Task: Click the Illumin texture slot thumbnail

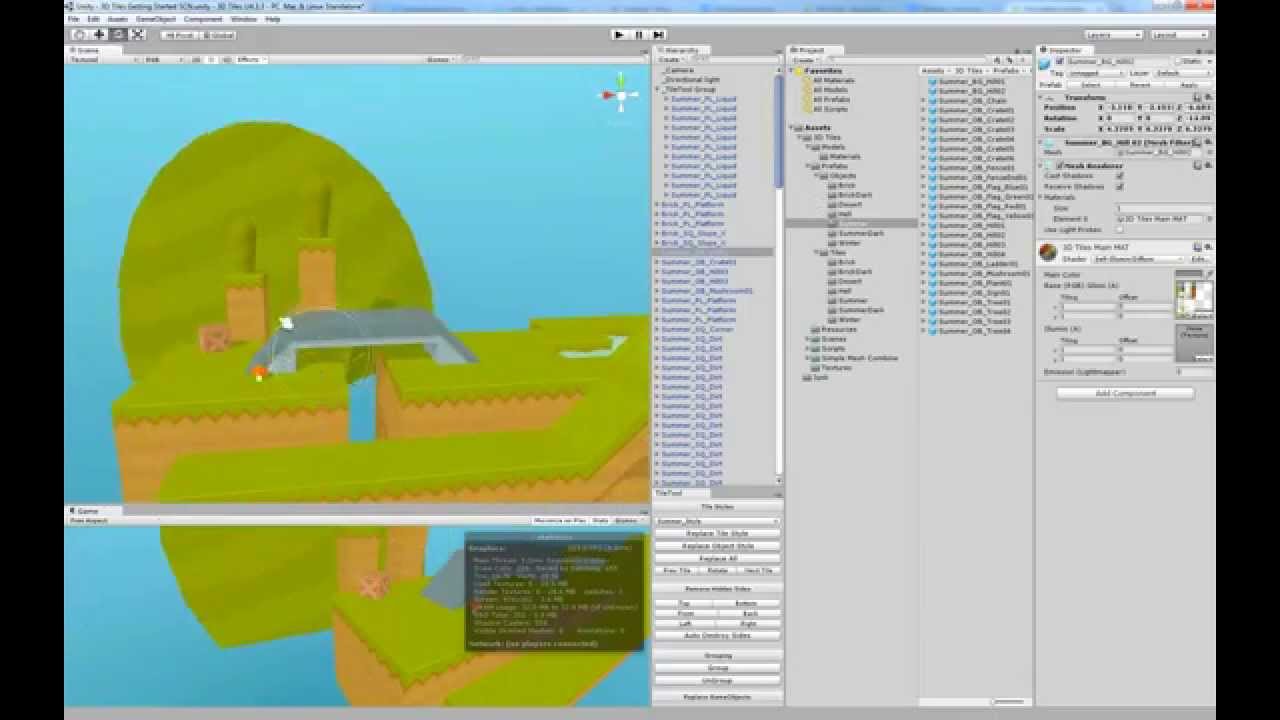Action: pyautogui.click(x=1194, y=342)
